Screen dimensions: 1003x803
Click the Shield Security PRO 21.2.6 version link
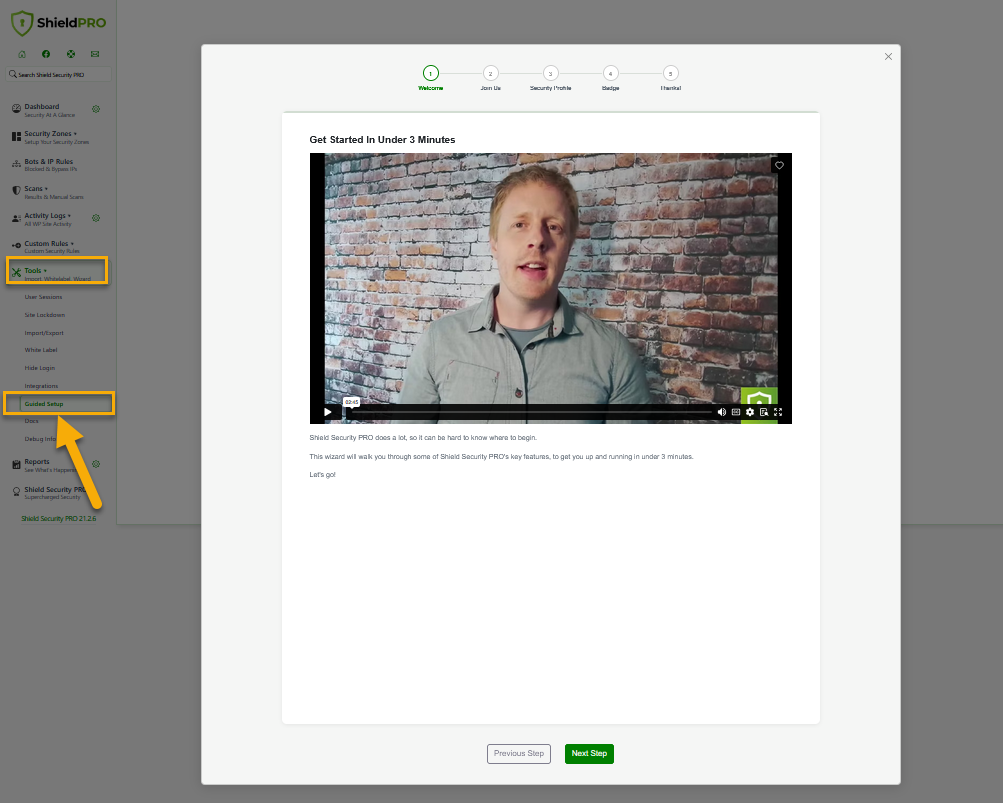tap(59, 518)
